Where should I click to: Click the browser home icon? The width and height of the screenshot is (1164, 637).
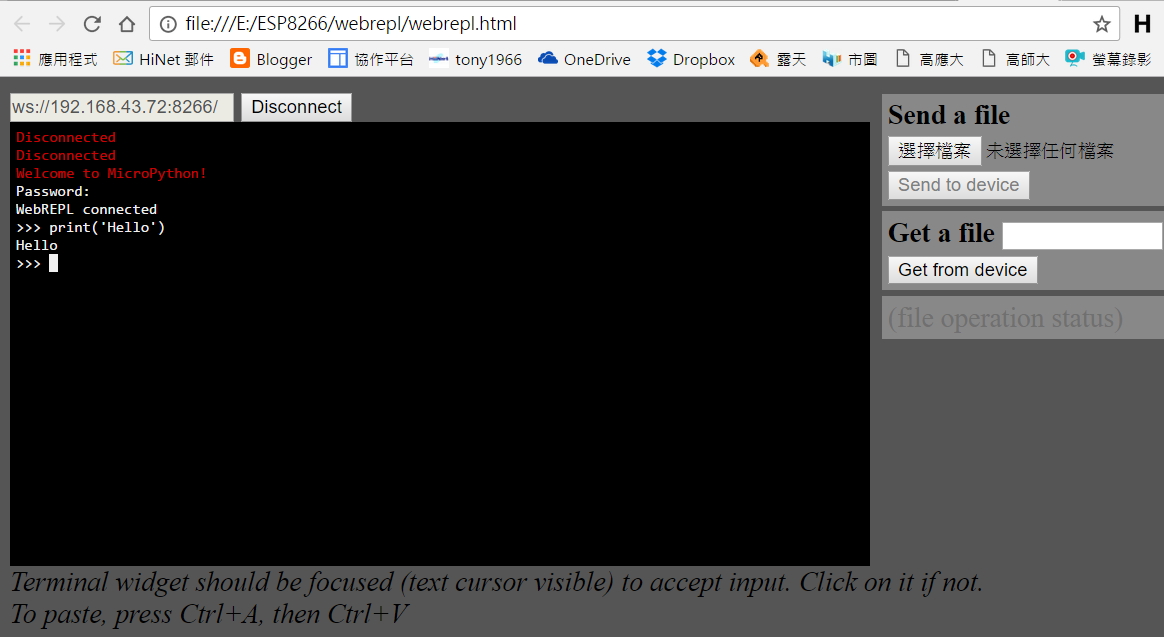(125, 23)
